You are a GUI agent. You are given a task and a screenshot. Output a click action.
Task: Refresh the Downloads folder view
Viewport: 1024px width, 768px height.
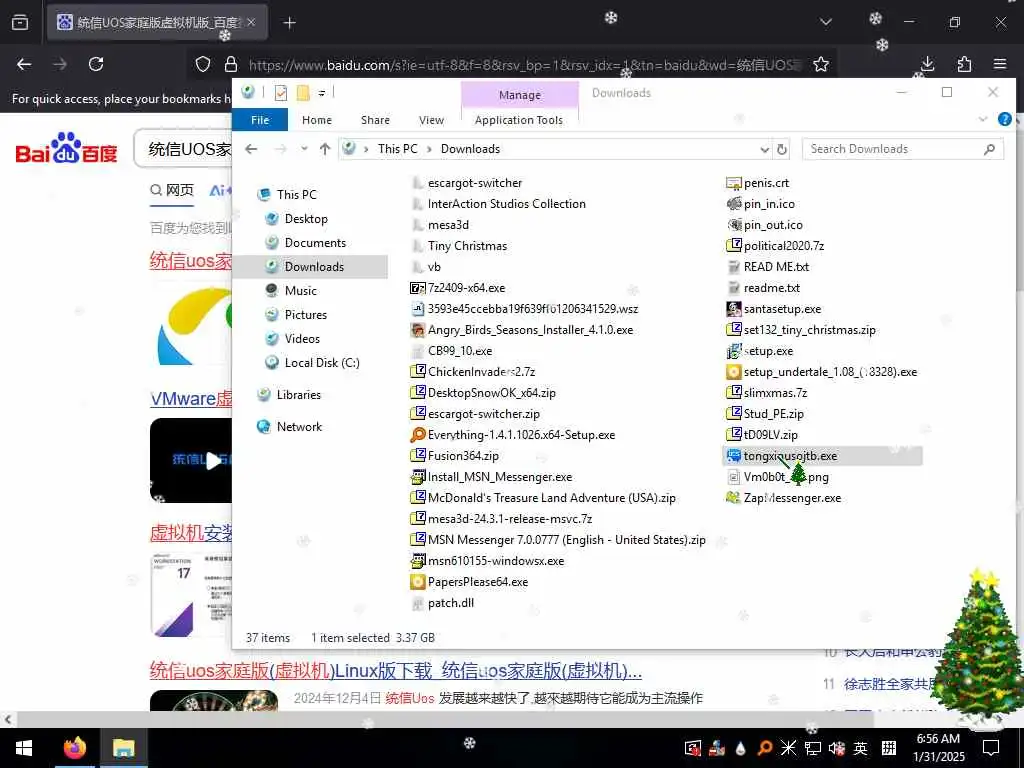(782, 150)
